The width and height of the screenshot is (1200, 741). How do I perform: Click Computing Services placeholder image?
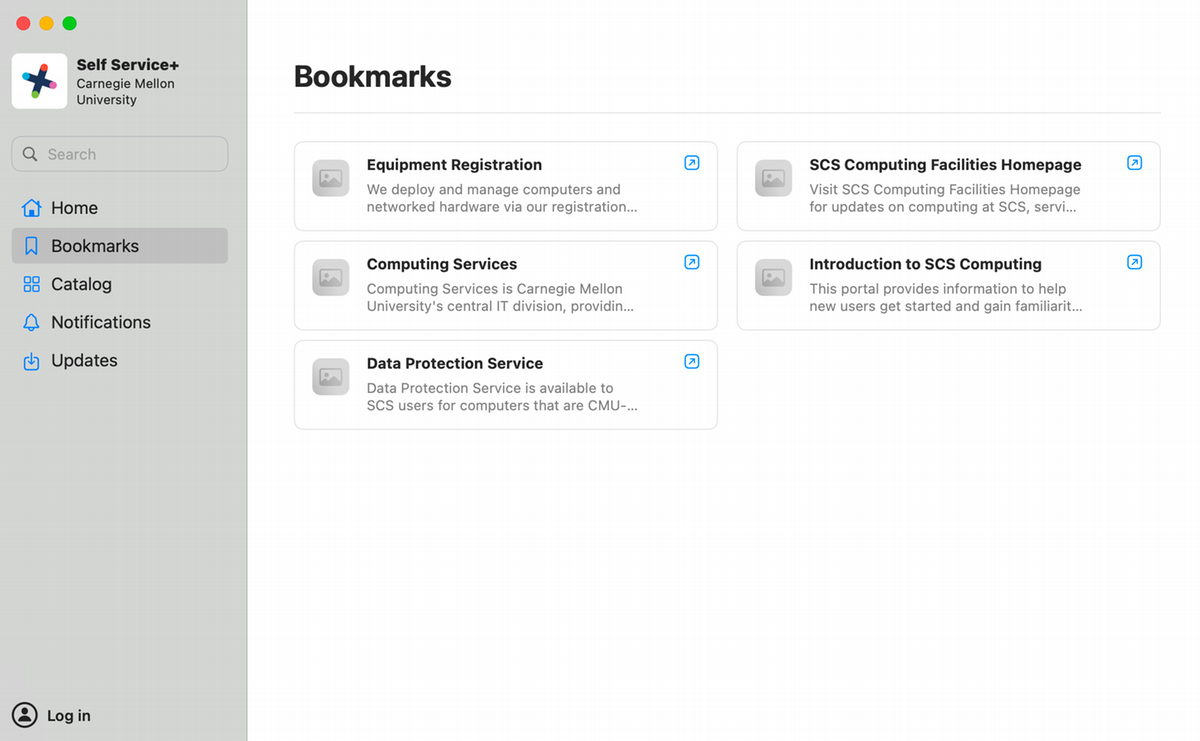pos(331,277)
